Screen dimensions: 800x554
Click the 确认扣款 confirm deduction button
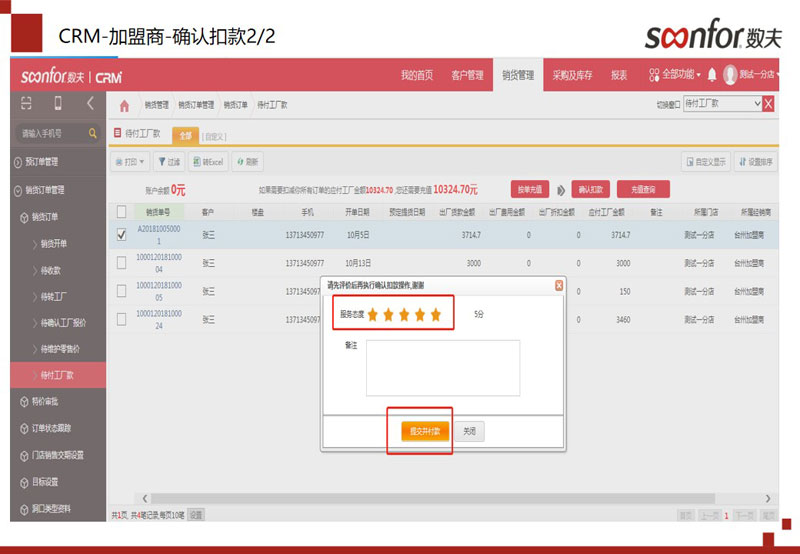(x=590, y=189)
